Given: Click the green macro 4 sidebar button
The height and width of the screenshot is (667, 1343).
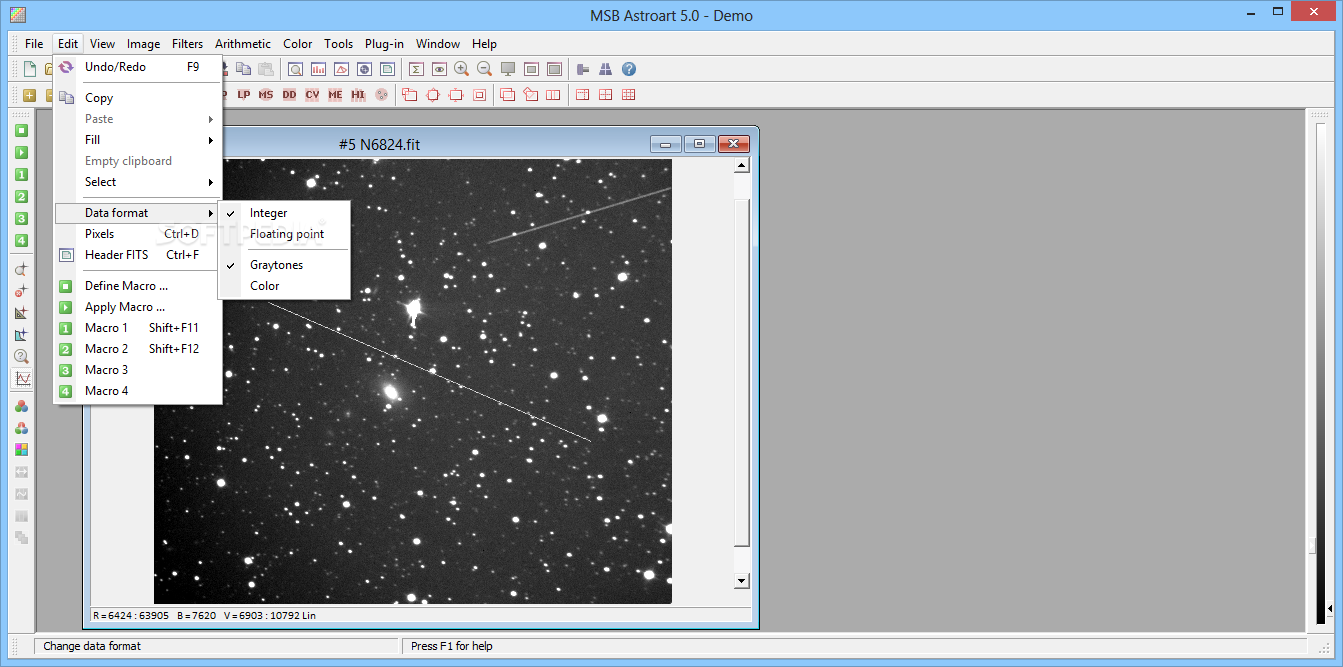Looking at the screenshot, I should 21,241.
